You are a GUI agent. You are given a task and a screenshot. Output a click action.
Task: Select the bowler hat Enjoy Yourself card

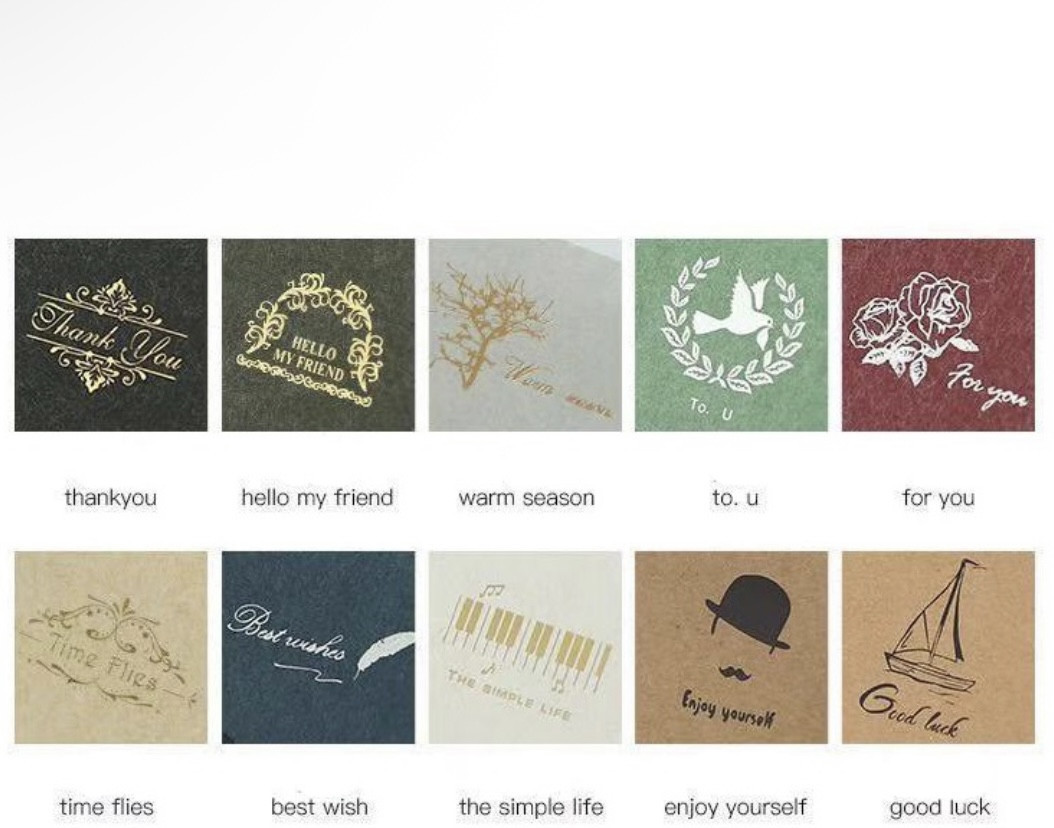pos(731,648)
